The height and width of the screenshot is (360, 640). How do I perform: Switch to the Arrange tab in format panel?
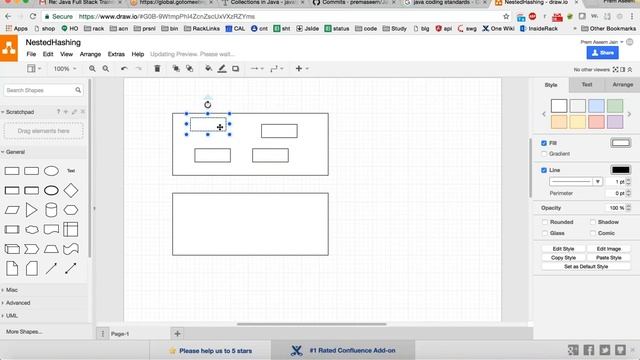[x=622, y=84]
